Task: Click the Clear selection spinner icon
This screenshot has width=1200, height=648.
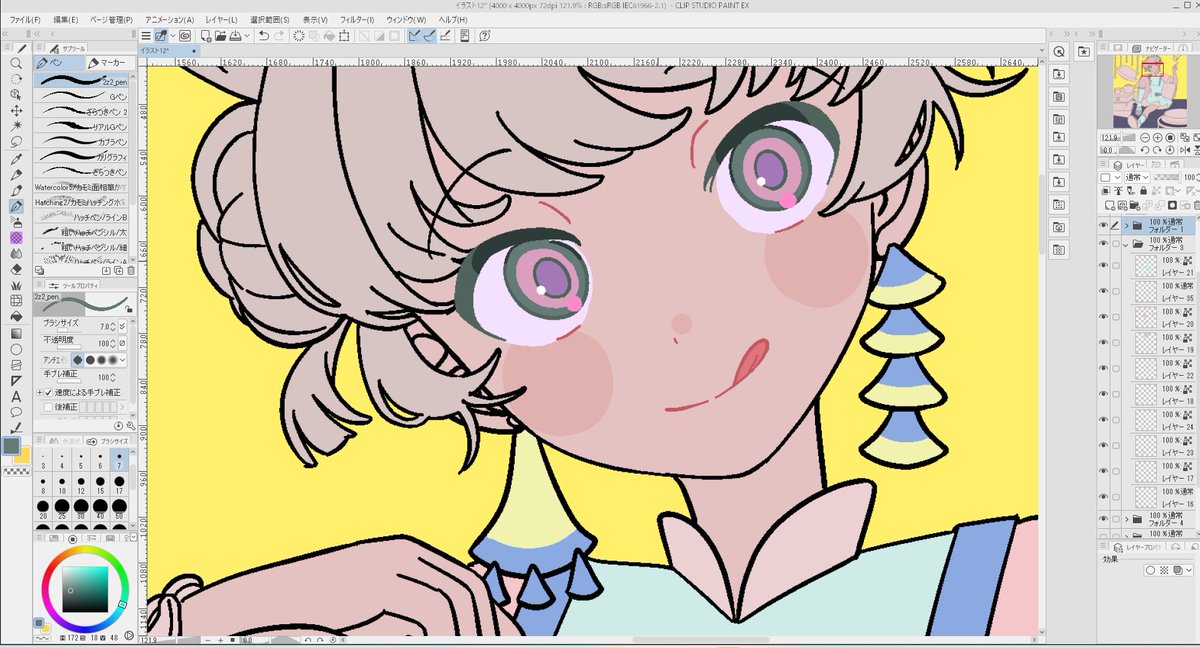Action: coord(298,35)
